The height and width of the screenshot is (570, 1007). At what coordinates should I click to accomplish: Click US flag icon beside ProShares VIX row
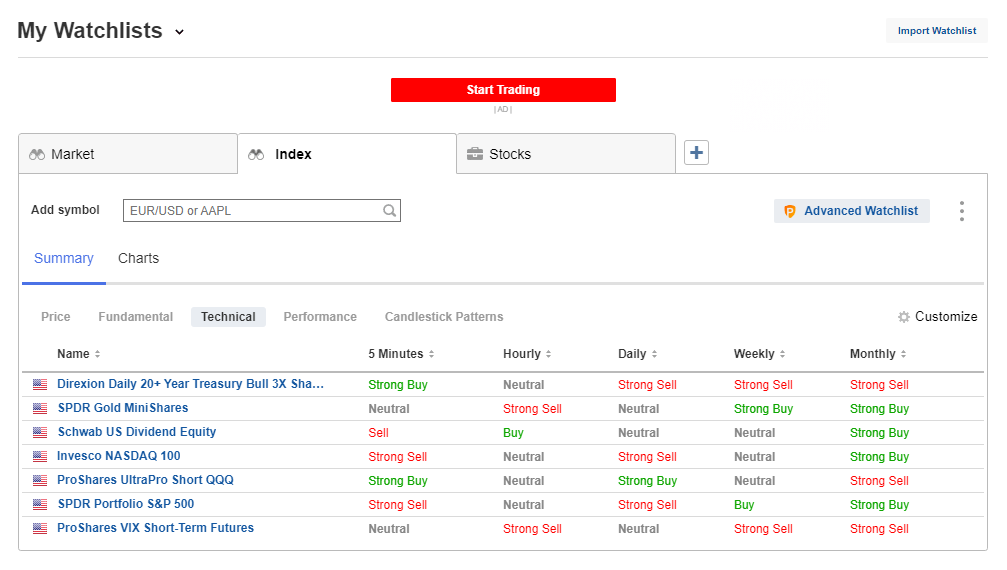(x=40, y=528)
